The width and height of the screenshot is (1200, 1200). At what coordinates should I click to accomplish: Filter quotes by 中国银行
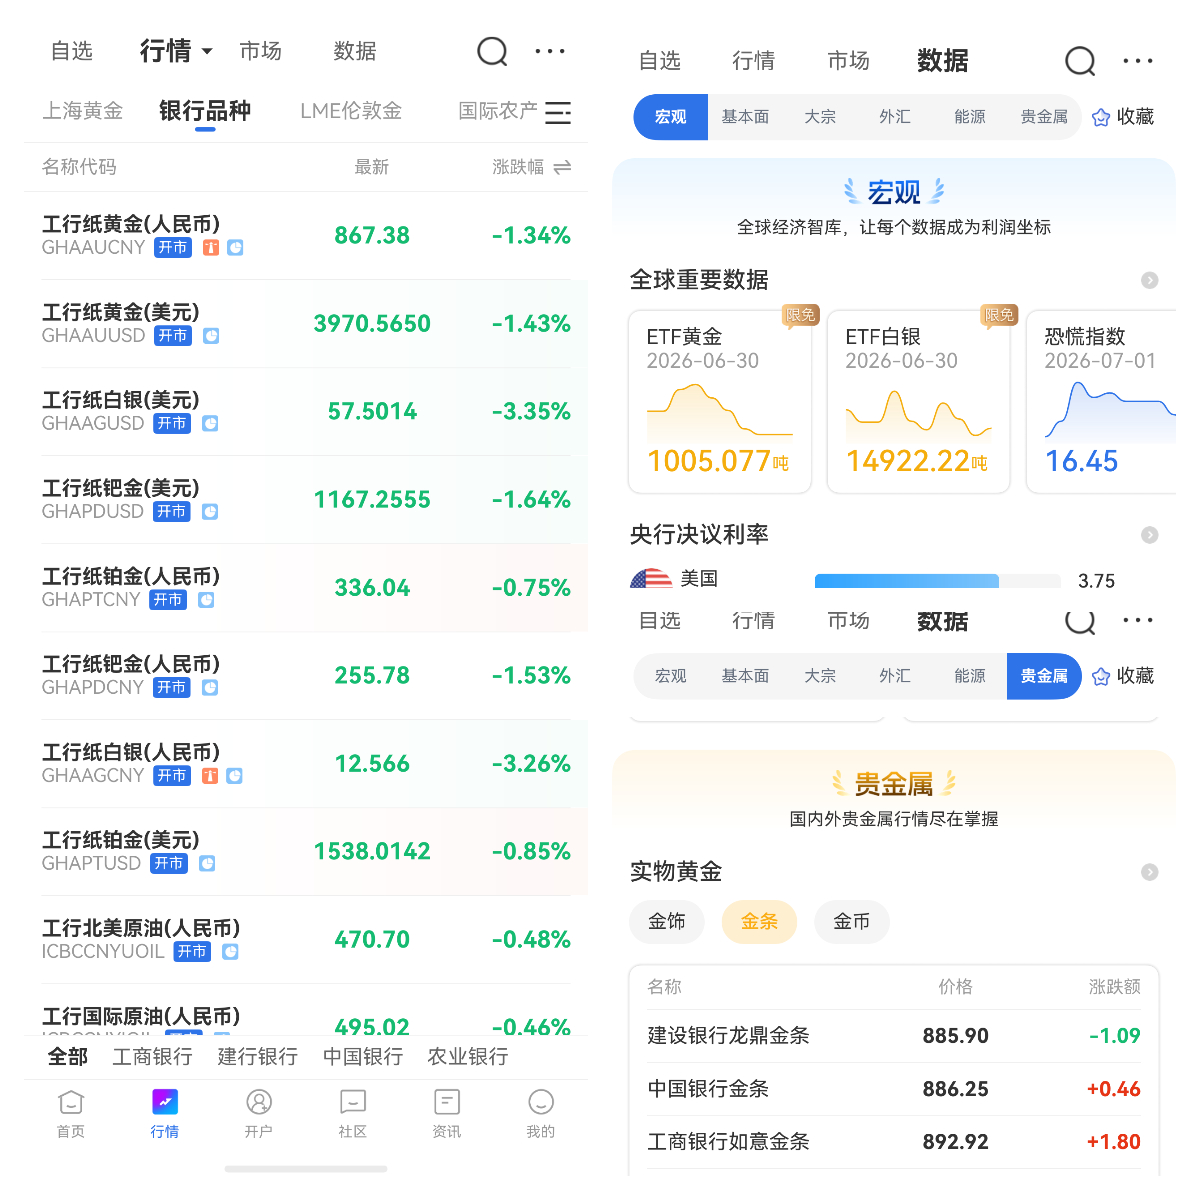(363, 1057)
